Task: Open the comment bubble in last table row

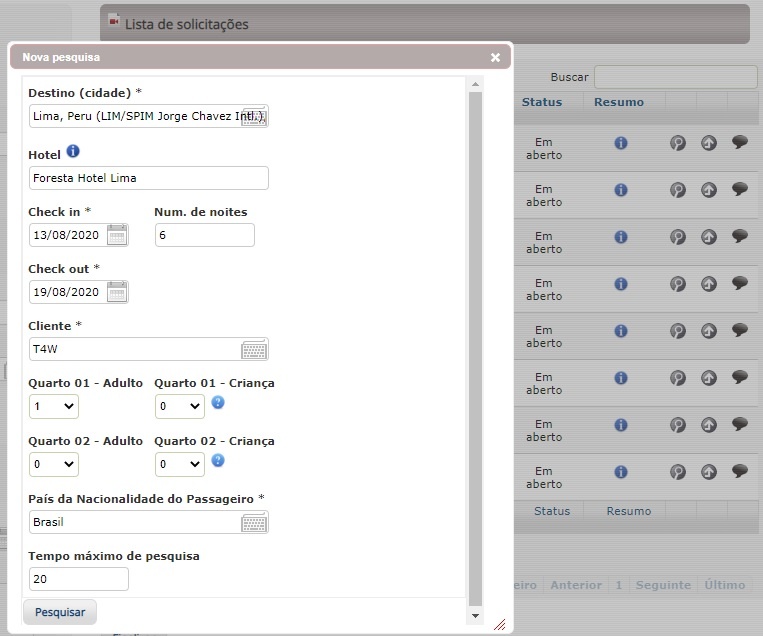Action: 740,471
